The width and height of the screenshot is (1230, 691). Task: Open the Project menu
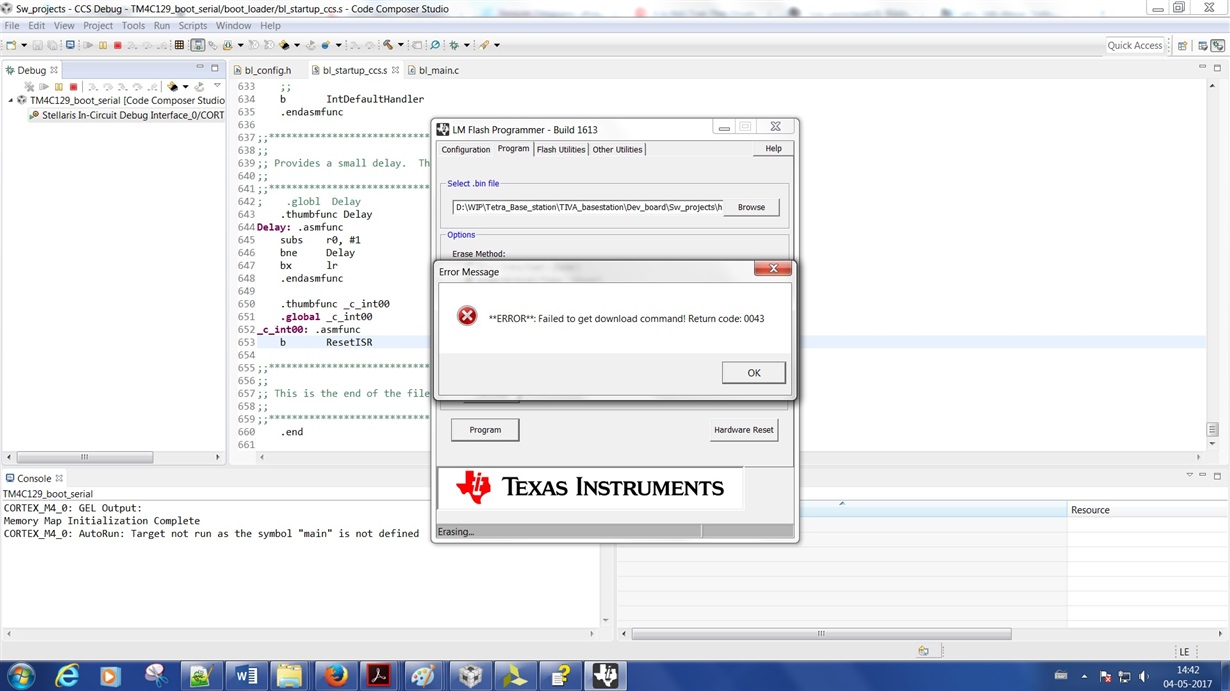click(98, 25)
